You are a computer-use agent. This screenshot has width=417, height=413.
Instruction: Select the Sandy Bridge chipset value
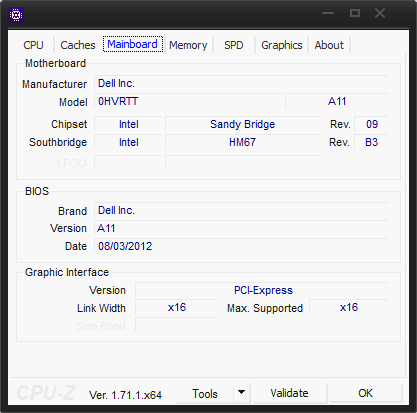(243, 124)
